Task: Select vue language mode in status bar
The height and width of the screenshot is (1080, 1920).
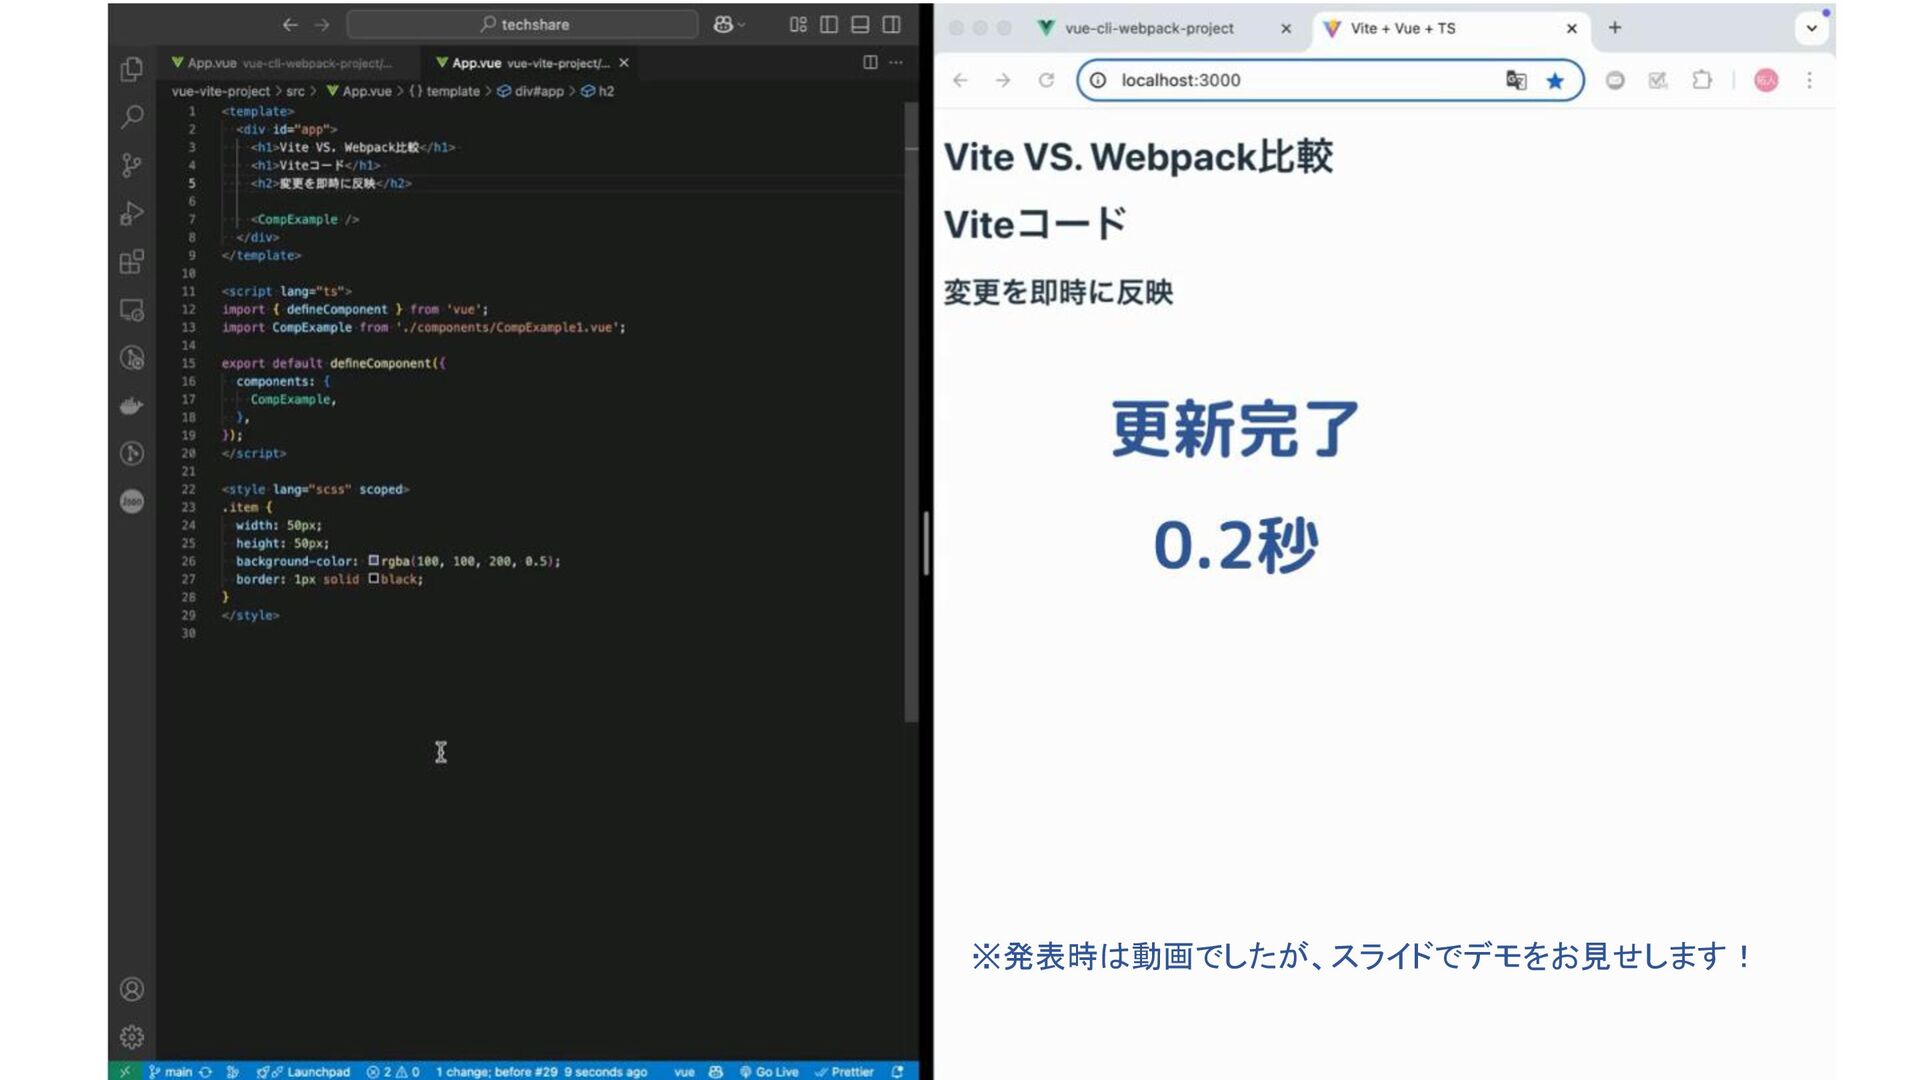Action: pos(684,1071)
